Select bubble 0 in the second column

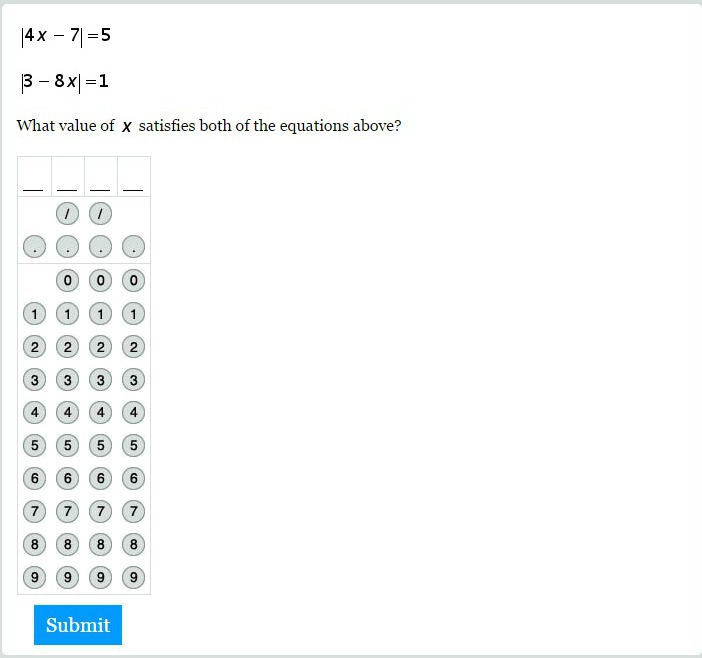[x=67, y=281]
